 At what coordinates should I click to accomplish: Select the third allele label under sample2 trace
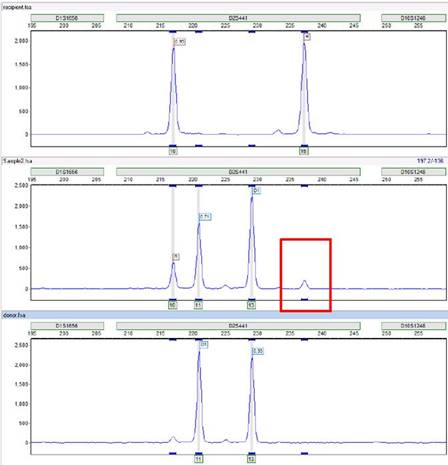pos(251,305)
